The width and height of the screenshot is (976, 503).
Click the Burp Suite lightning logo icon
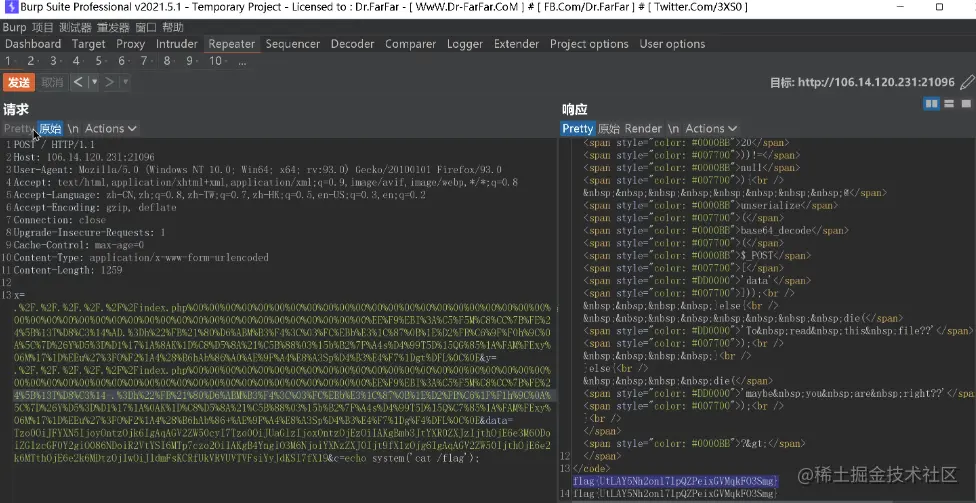(10, 7)
